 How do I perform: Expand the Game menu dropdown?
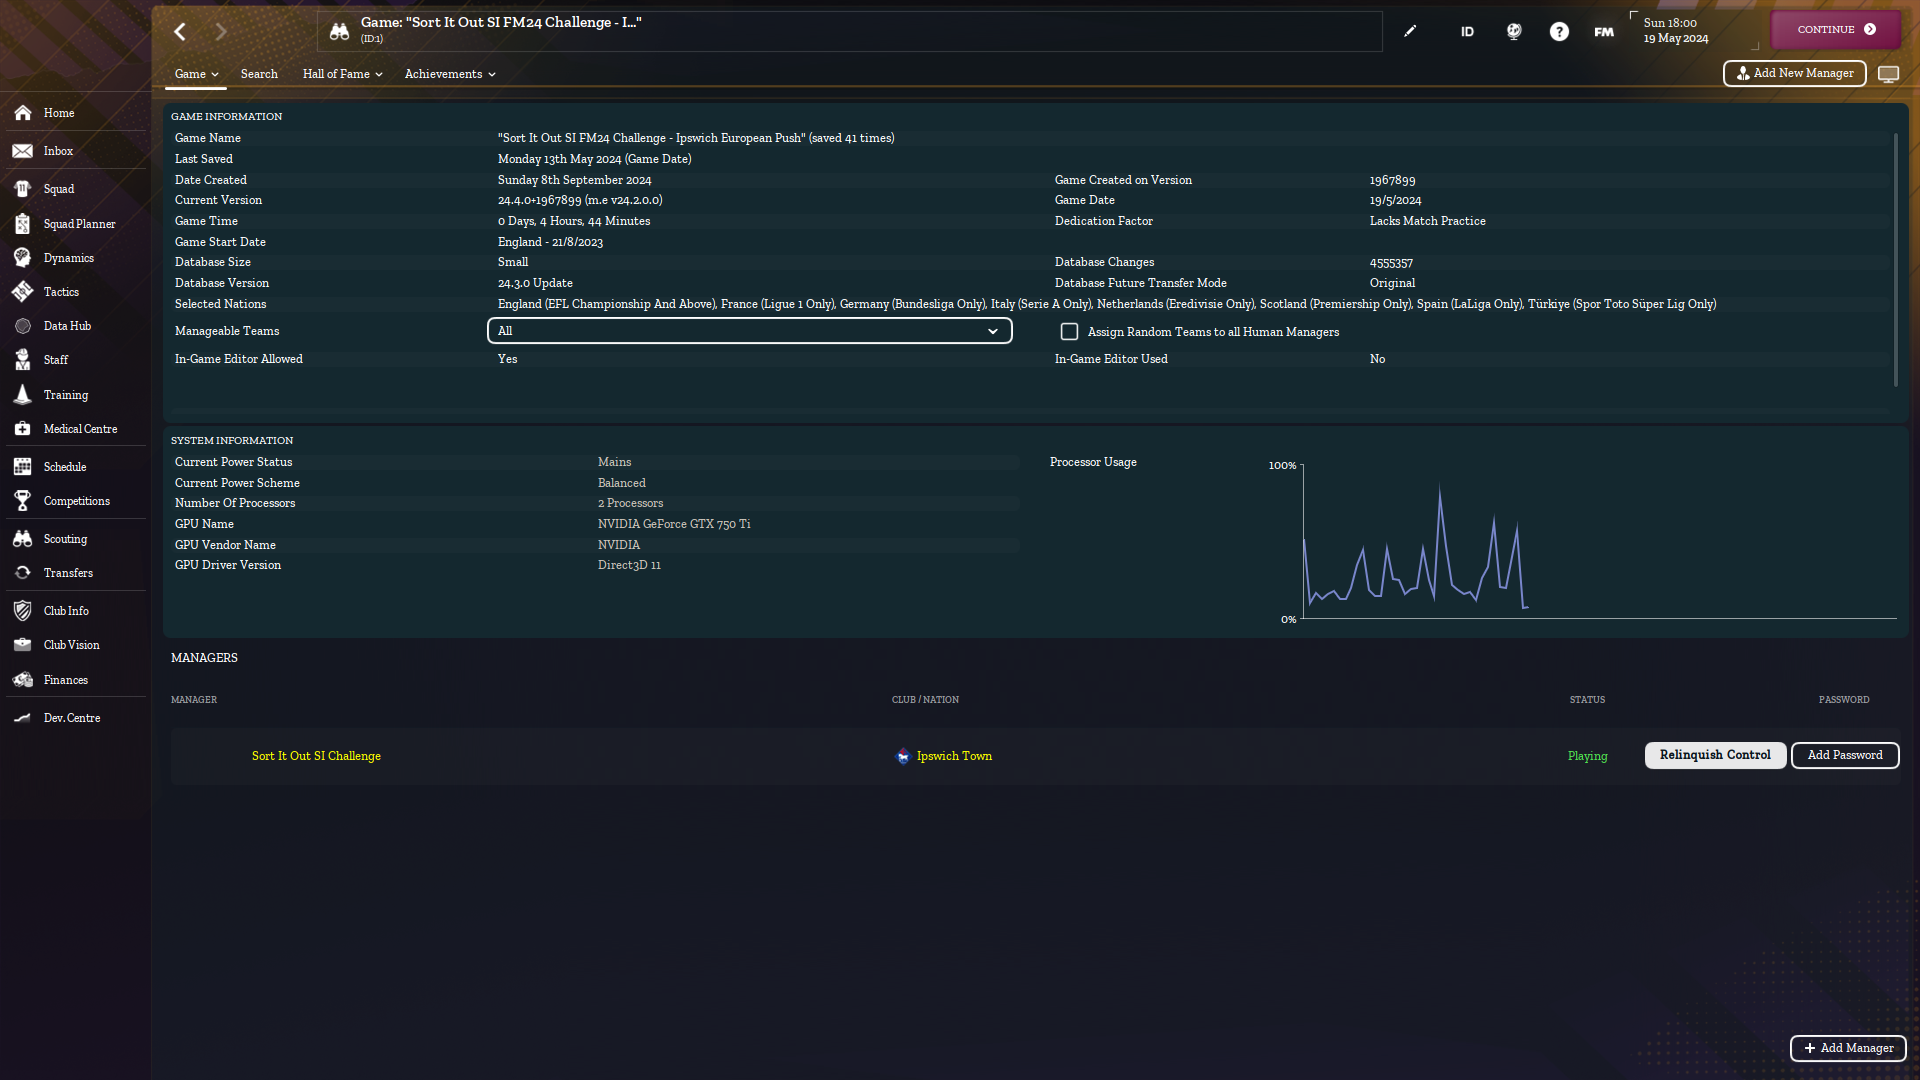[x=196, y=74]
